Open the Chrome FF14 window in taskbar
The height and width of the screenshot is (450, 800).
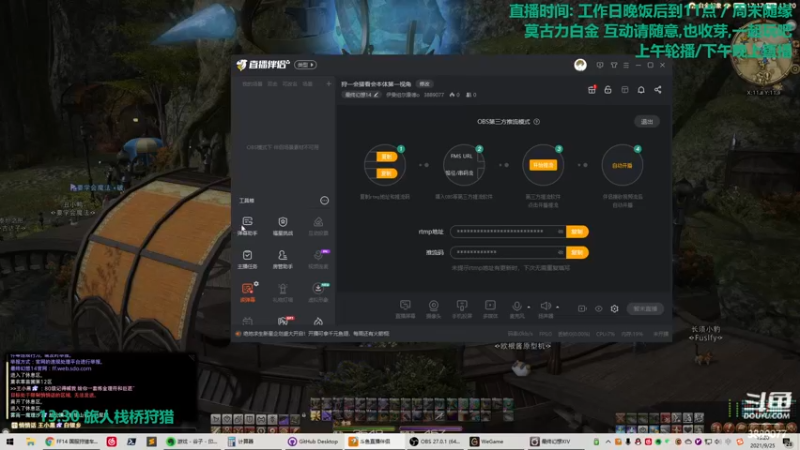pos(71,441)
